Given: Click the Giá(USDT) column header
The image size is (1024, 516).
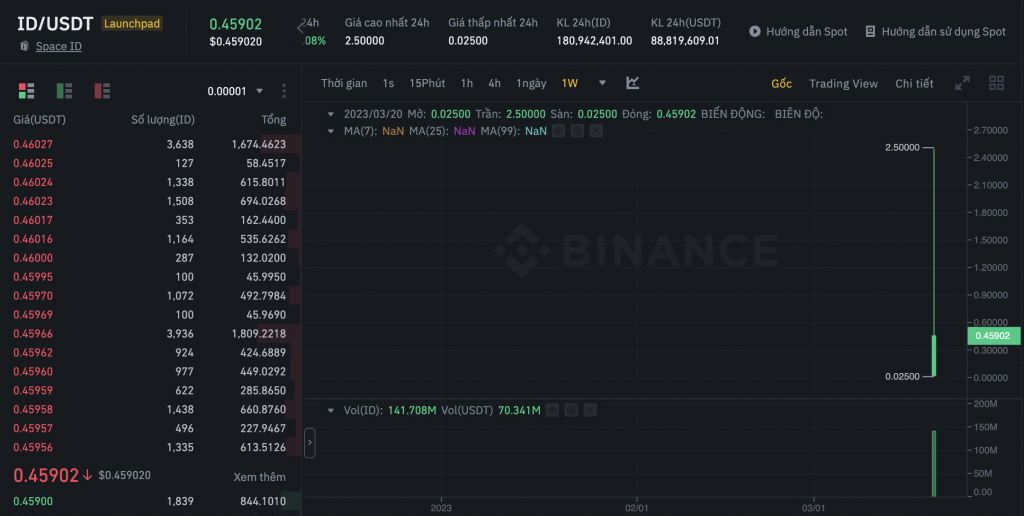Looking at the screenshot, I should (x=39, y=120).
